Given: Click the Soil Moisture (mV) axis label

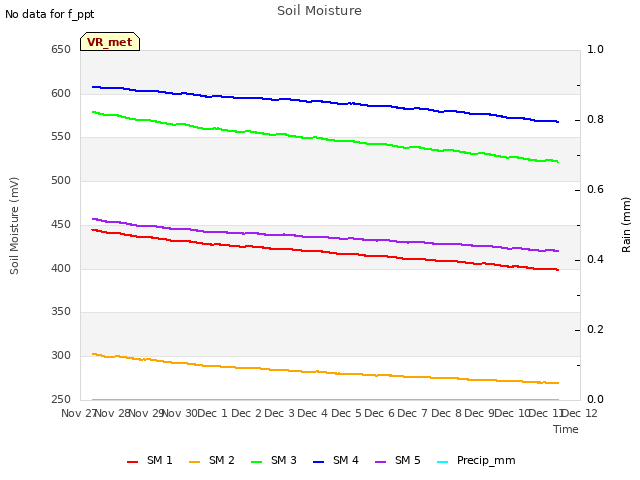Looking at the screenshot, I should pyautogui.click(x=14, y=225).
